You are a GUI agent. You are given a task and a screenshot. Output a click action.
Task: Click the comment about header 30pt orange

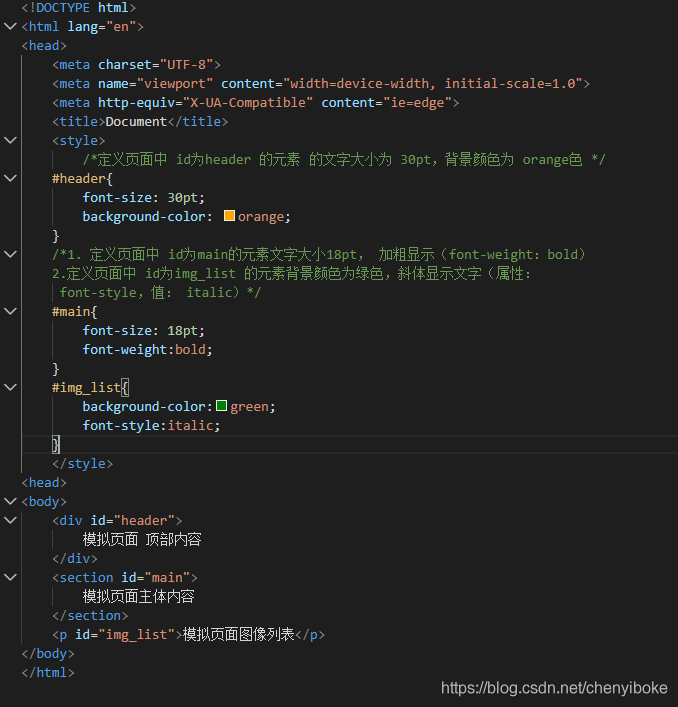(x=344, y=160)
